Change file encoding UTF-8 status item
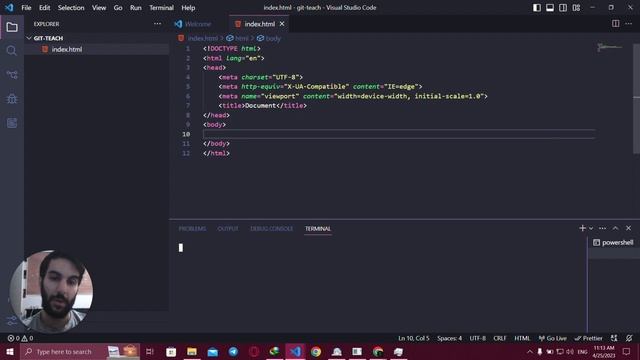 tap(478, 338)
